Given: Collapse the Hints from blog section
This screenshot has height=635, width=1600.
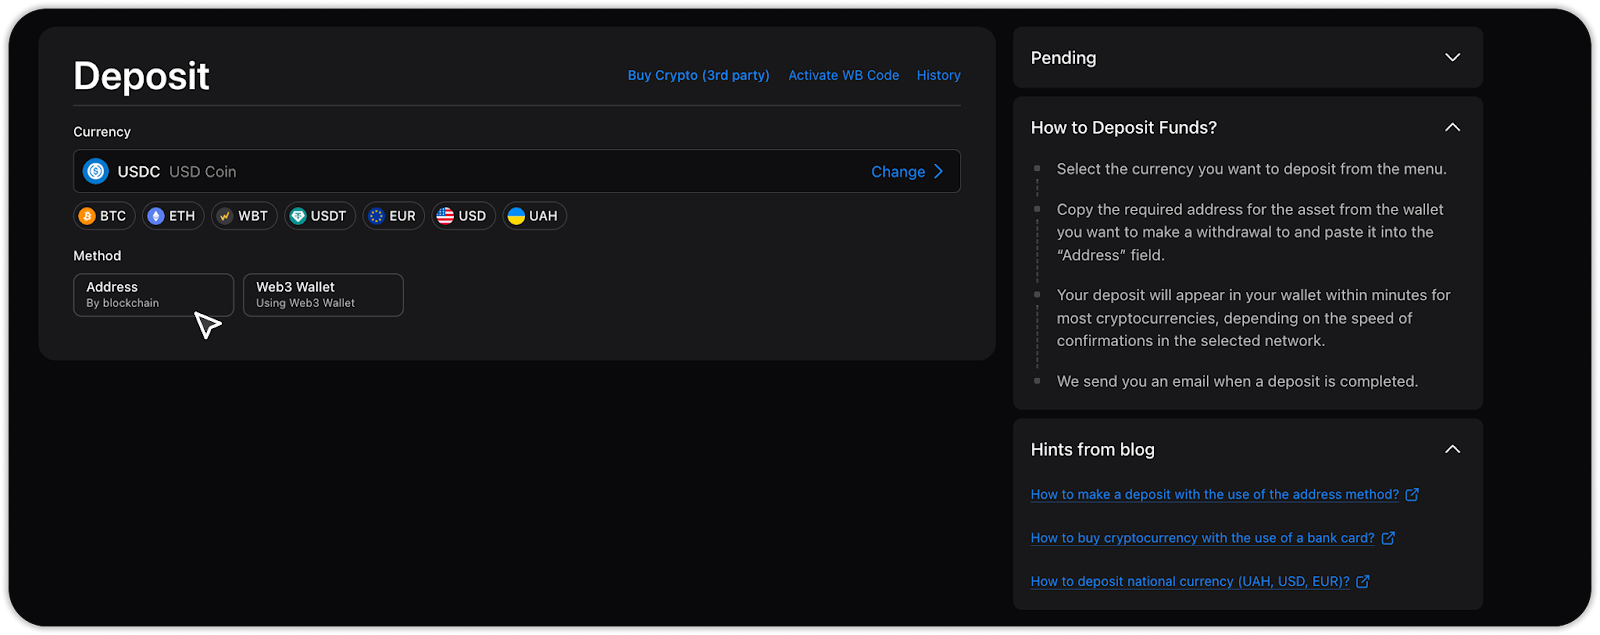Looking at the screenshot, I should (1452, 450).
